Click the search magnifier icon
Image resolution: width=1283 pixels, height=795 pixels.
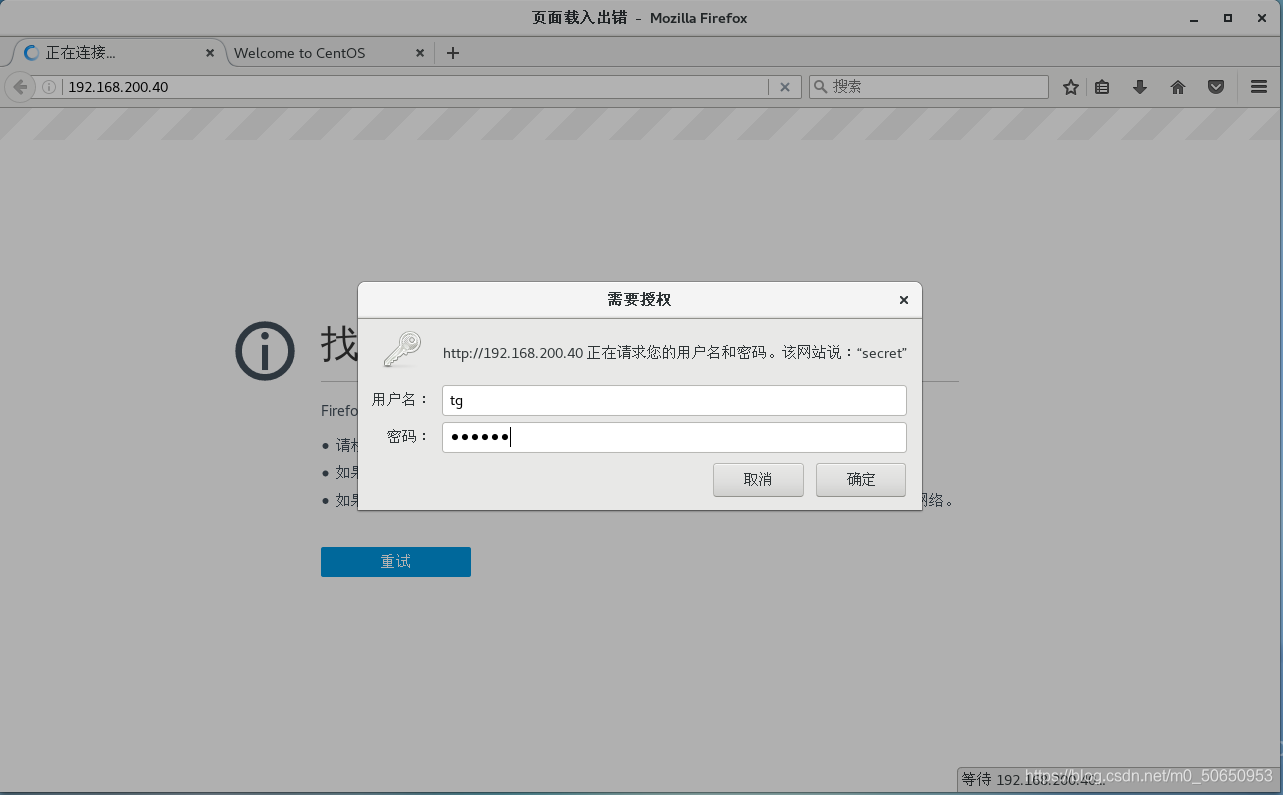tap(821, 87)
